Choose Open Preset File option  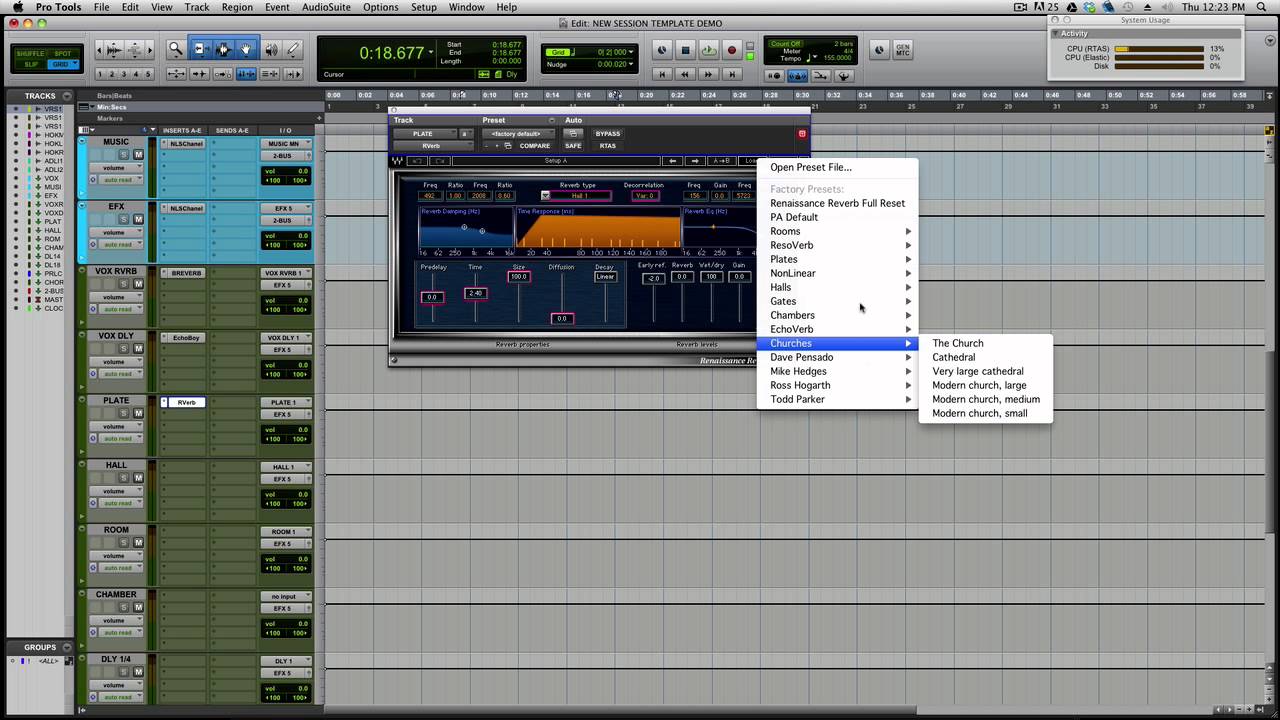point(811,167)
